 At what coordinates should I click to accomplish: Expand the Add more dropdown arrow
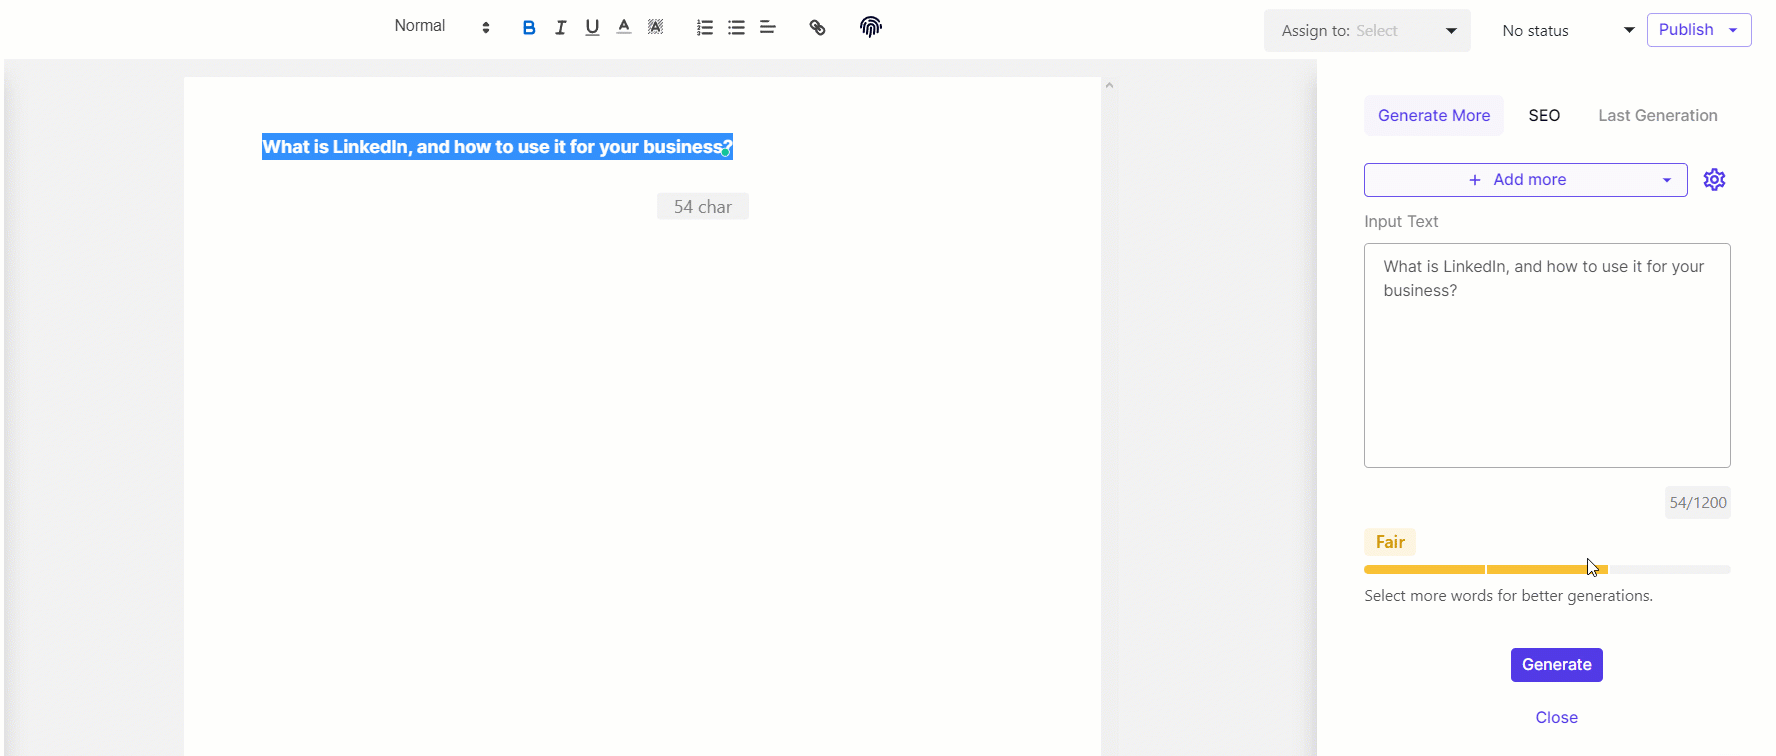tap(1667, 180)
